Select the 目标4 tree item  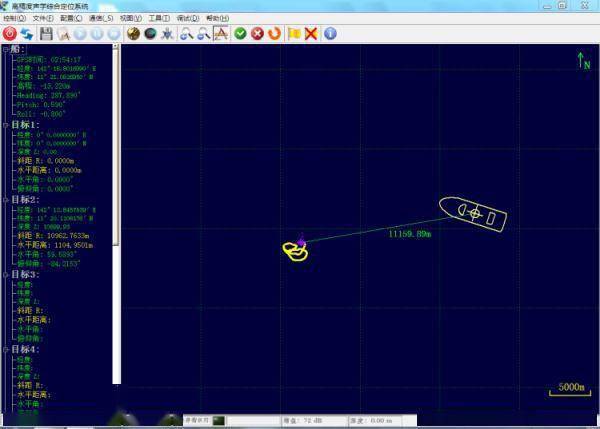click(25, 350)
